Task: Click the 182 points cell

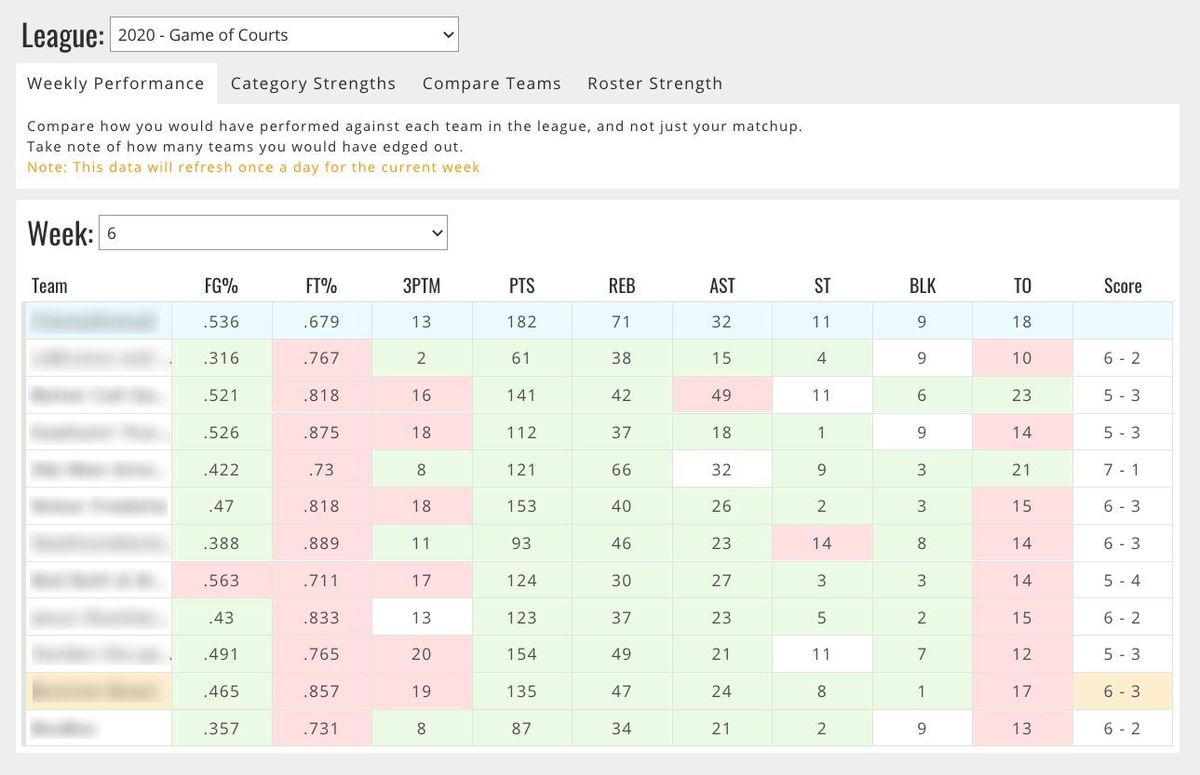Action: point(521,322)
